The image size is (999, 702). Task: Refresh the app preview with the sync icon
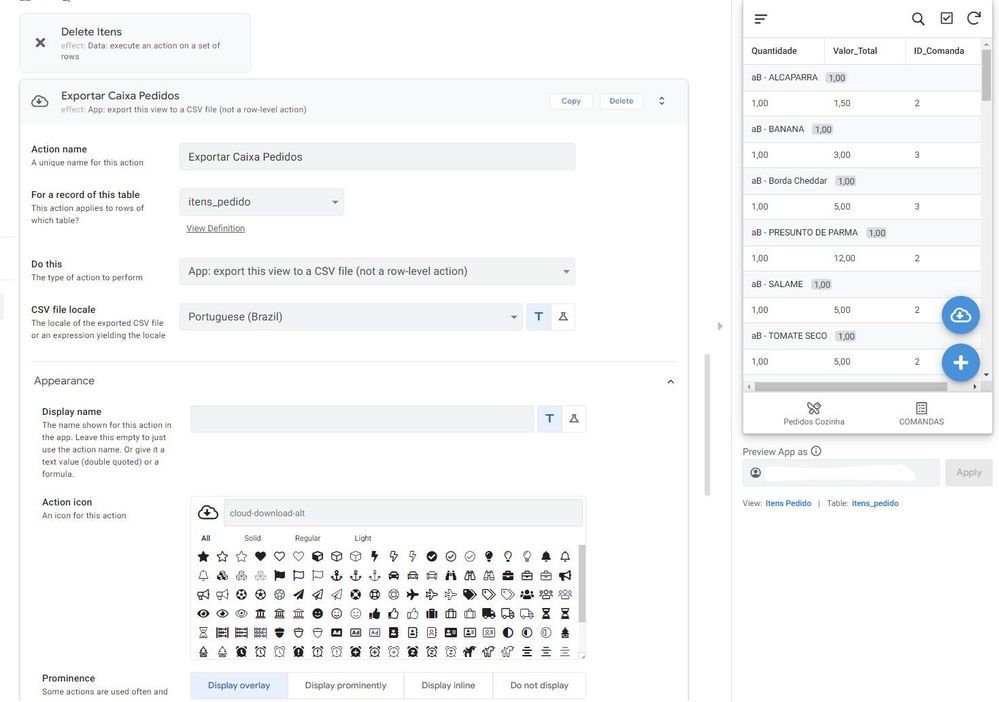[x=974, y=18]
